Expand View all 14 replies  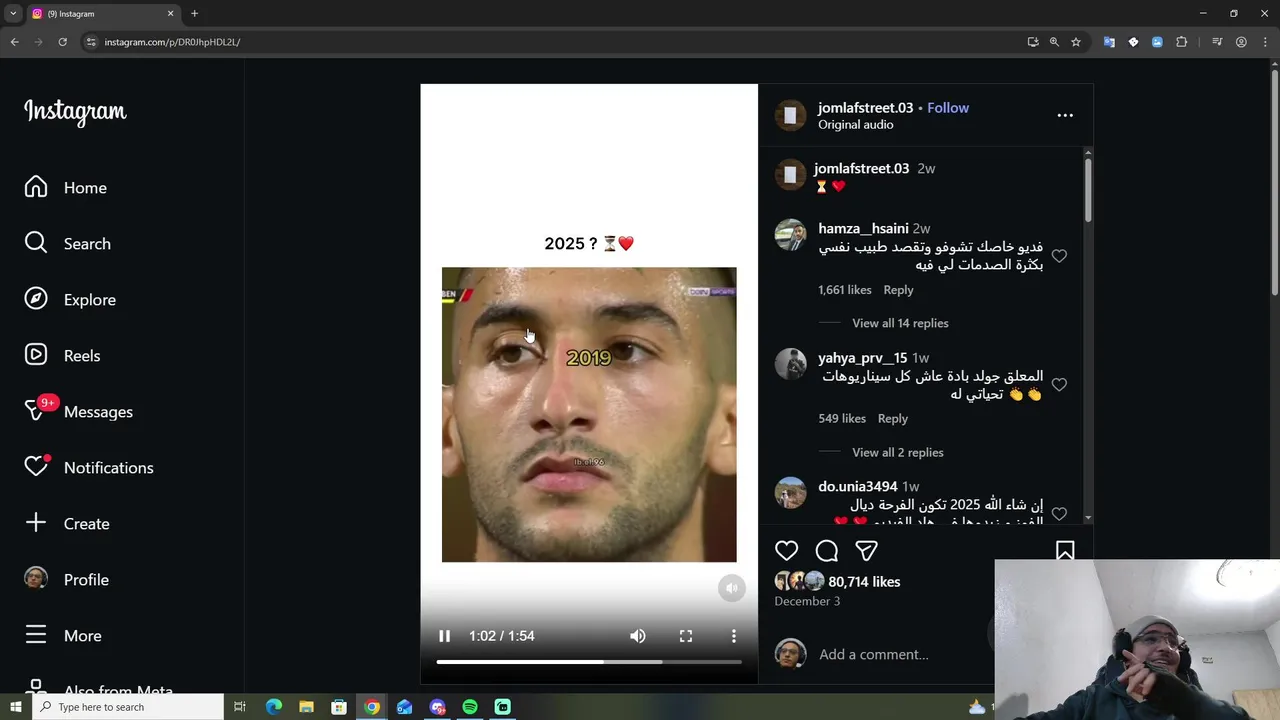click(x=900, y=323)
